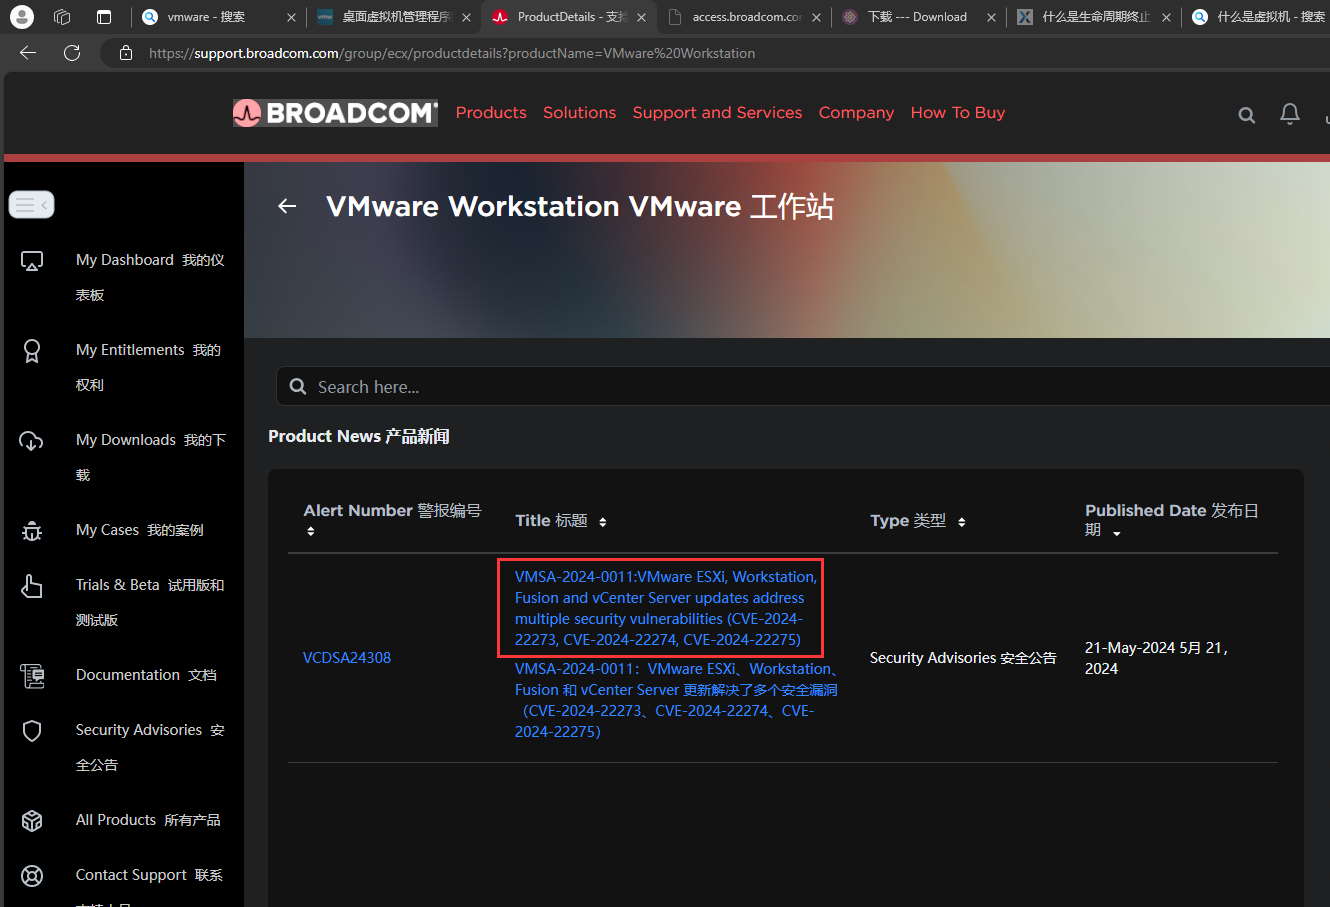The image size is (1330, 907).
Task: Switch to the 桌面虚拟机管理程序 tab
Action: click(x=394, y=17)
